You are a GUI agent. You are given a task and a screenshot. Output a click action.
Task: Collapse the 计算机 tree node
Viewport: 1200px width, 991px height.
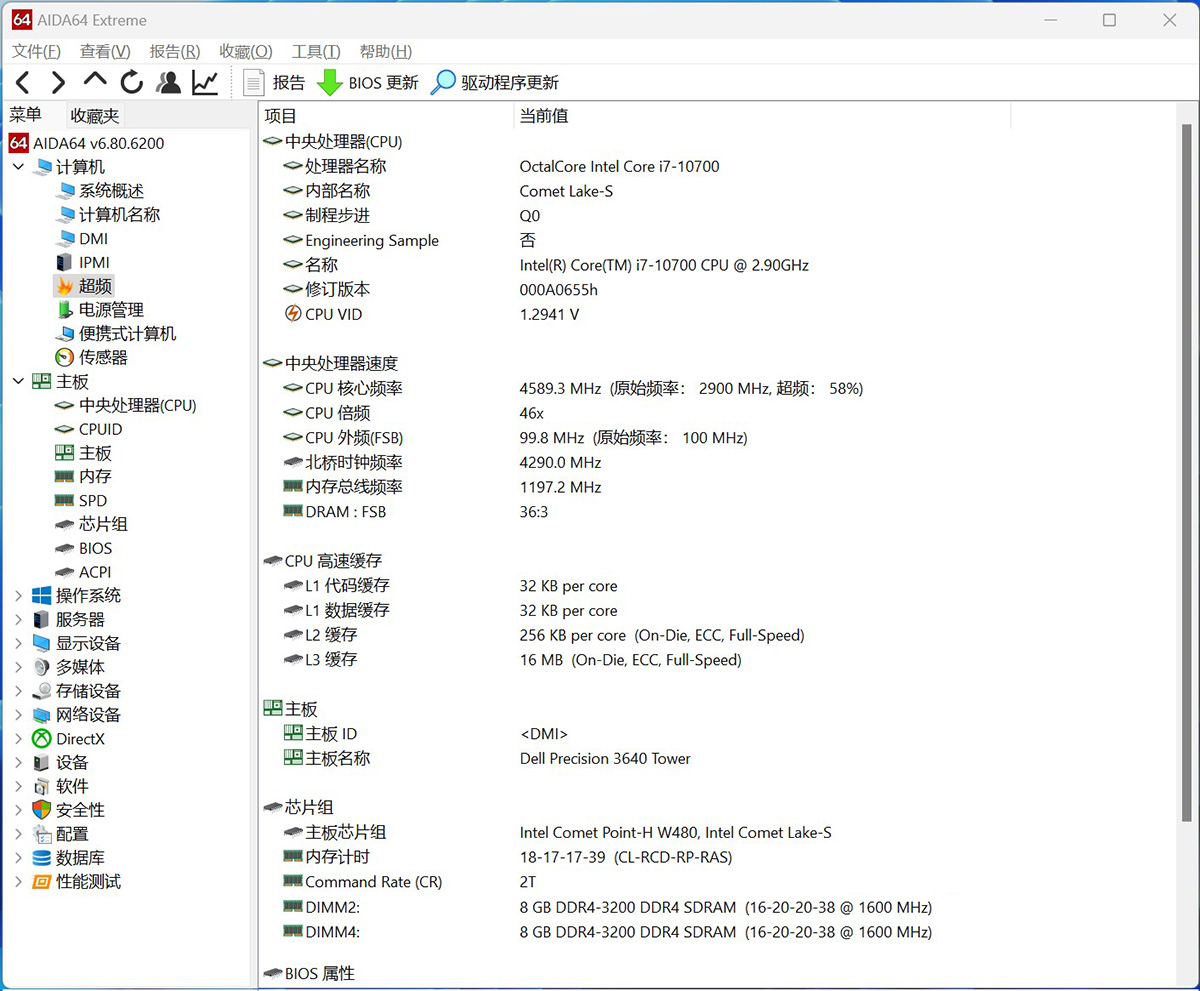pyautogui.click(x=18, y=167)
